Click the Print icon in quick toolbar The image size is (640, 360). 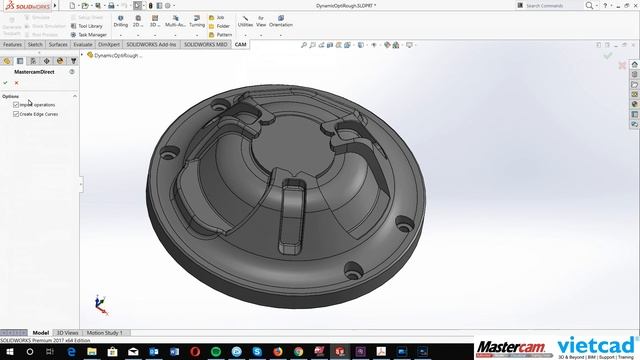pyautogui.click(x=111, y=6)
